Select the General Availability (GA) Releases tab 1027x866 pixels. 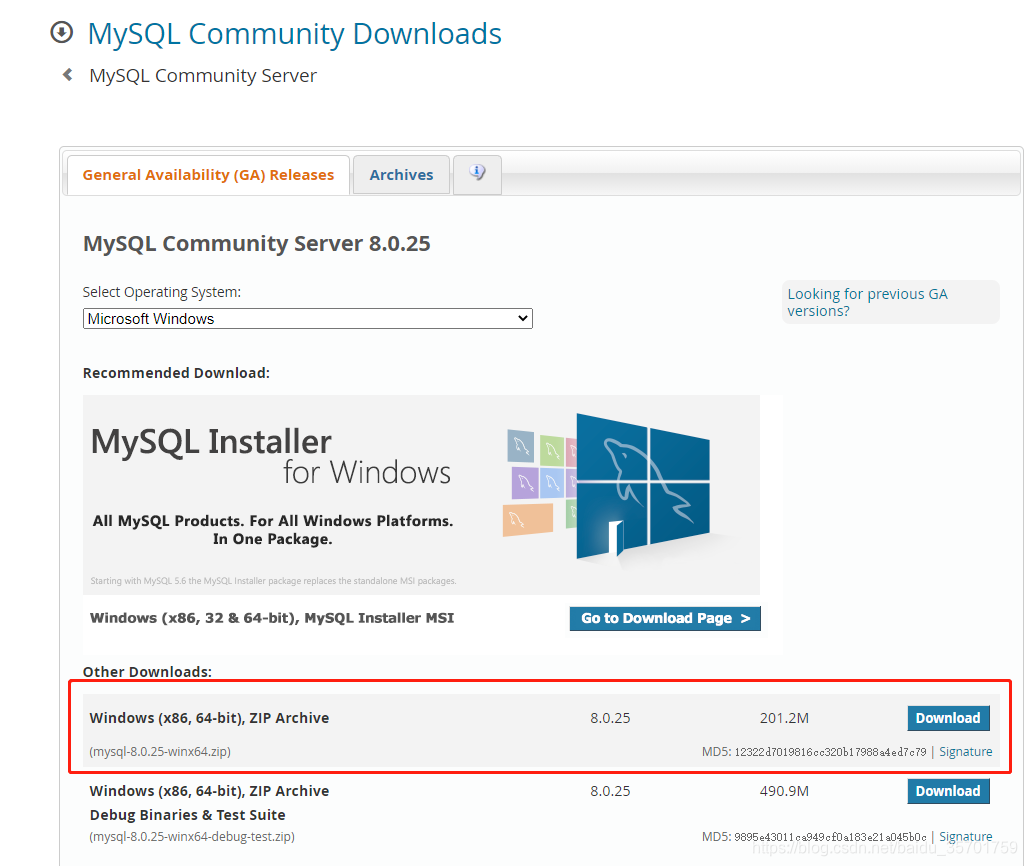[x=208, y=175]
